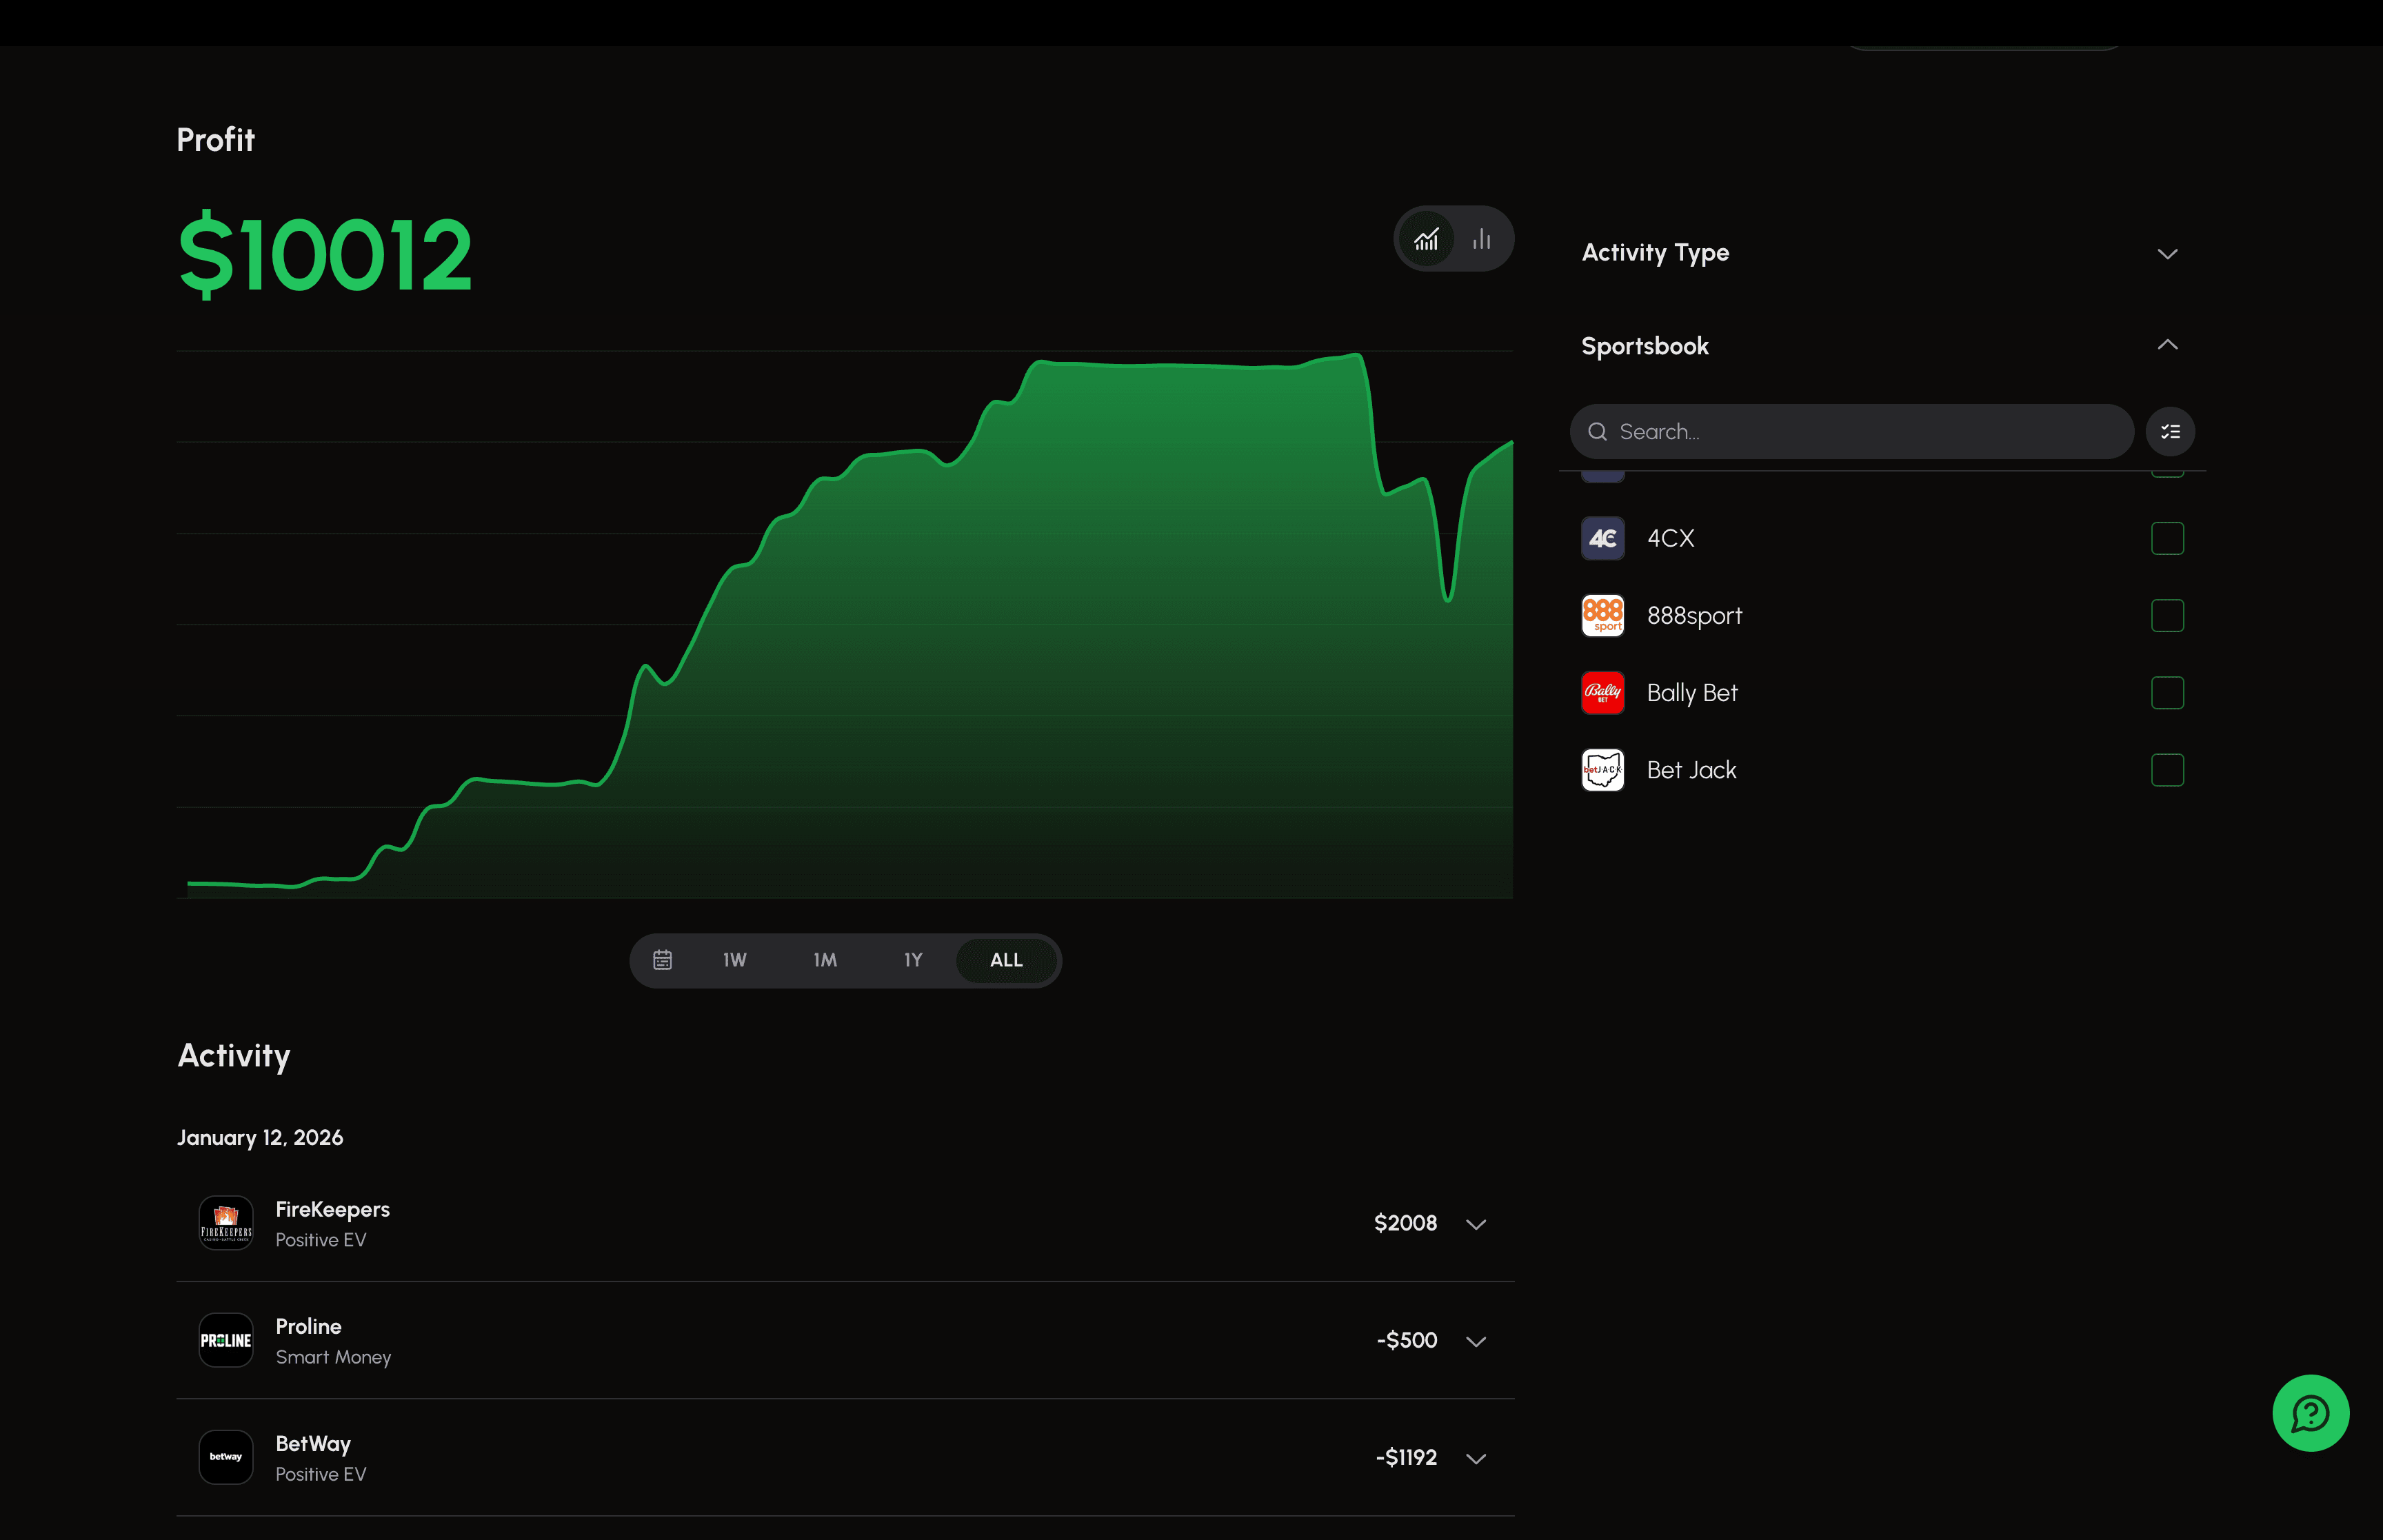The height and width of the screenshot is (1540, 2383).
Task: Expand the FireKeepers $2008 activity entry
Action: (x=1477, y=1222)
